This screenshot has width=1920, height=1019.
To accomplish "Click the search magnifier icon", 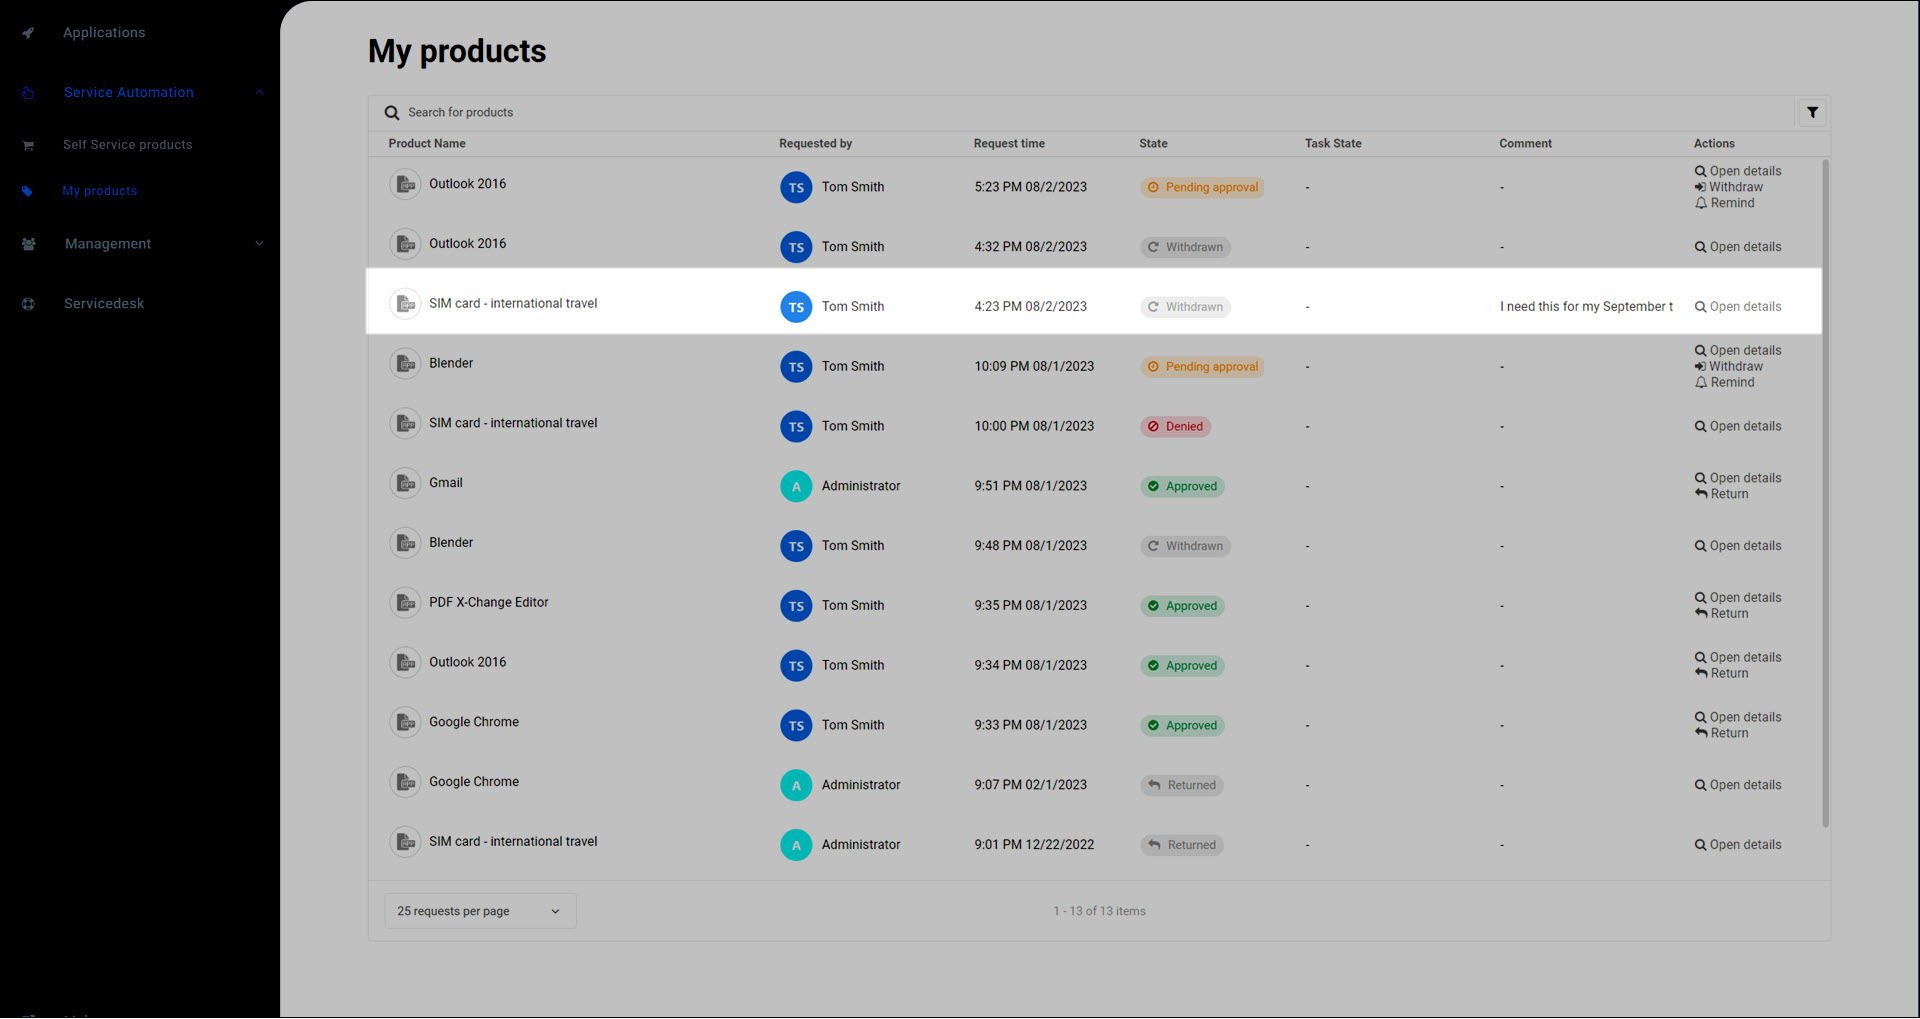I will (392, 113).
